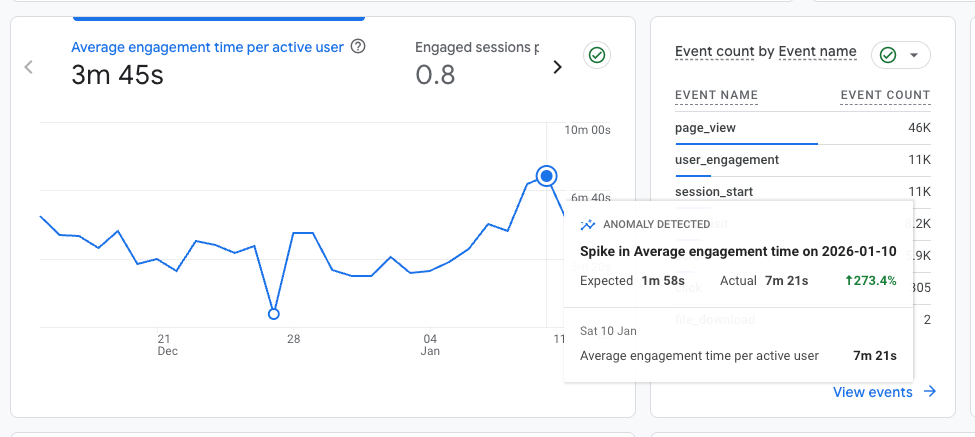Click the EVENT COUNT column header
Viewport: 975px width, 437px height.
885,95
